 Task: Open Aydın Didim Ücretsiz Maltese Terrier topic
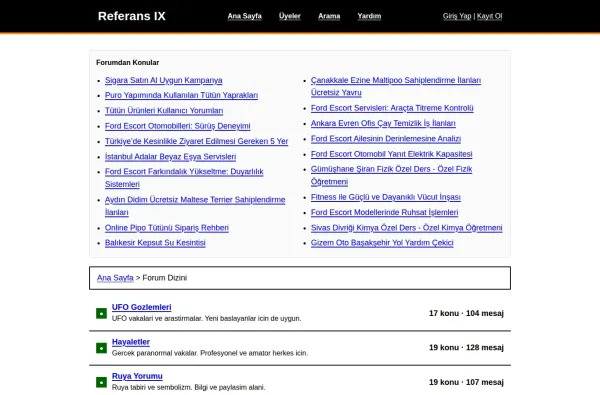pyautogui.click(x=195, y=206)
